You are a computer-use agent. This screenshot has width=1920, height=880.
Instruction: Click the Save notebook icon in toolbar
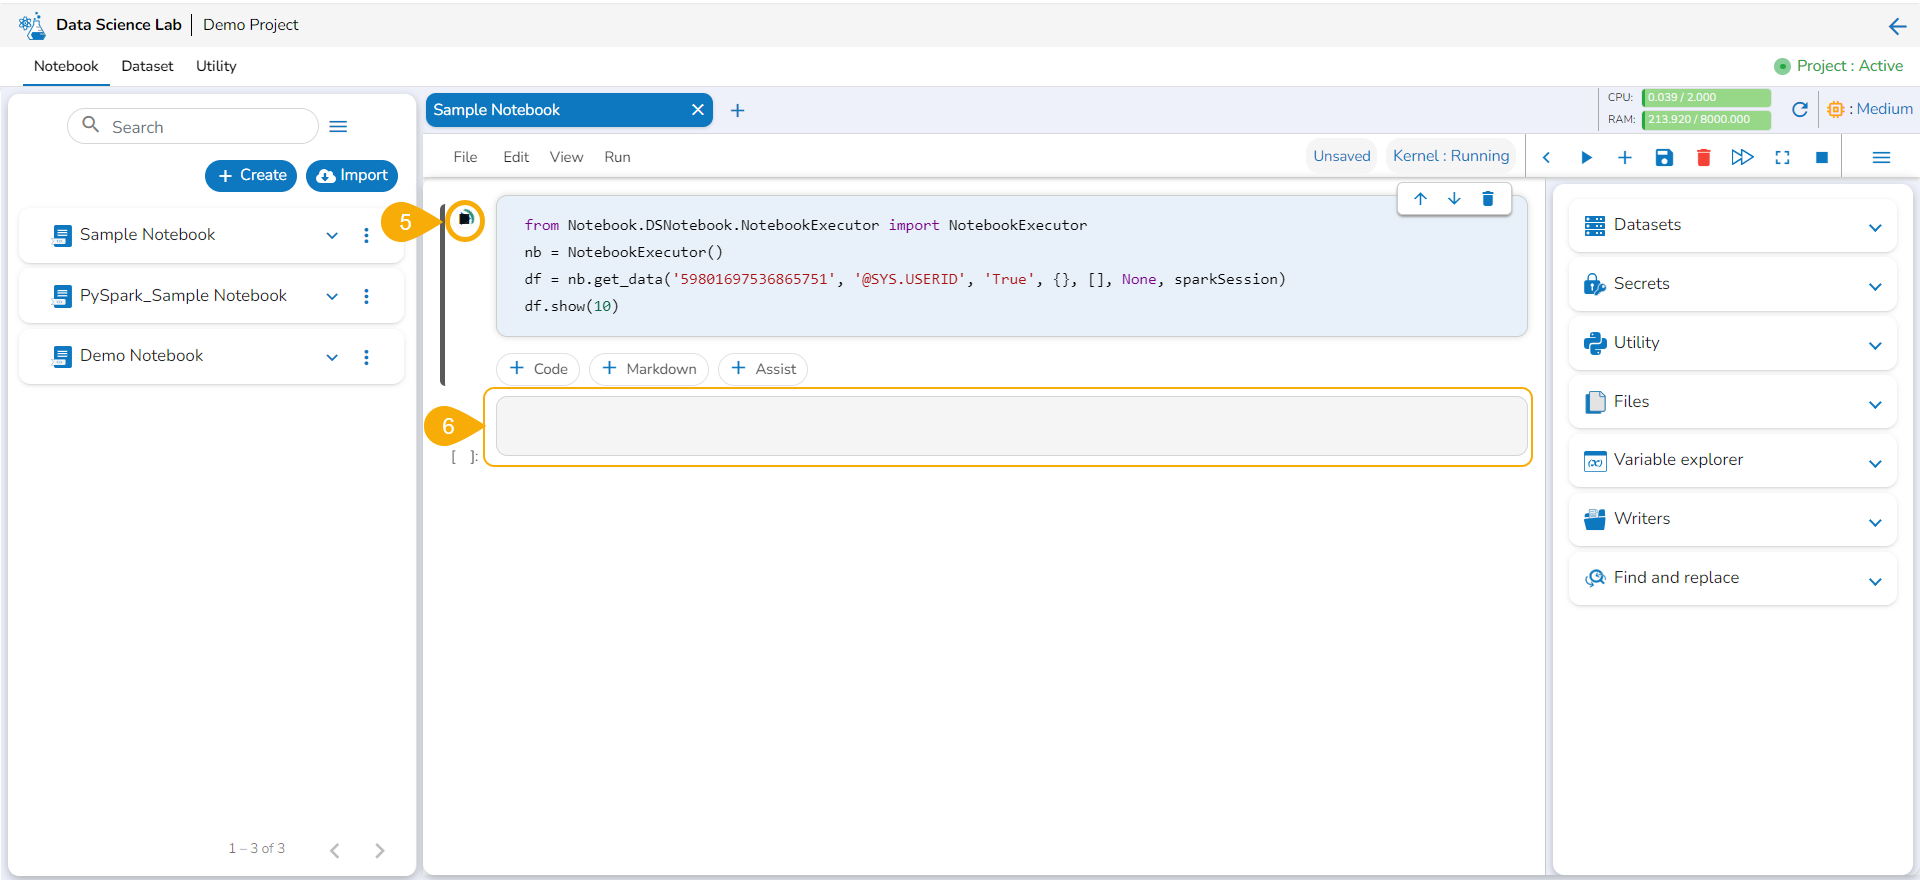[1664, 158]
